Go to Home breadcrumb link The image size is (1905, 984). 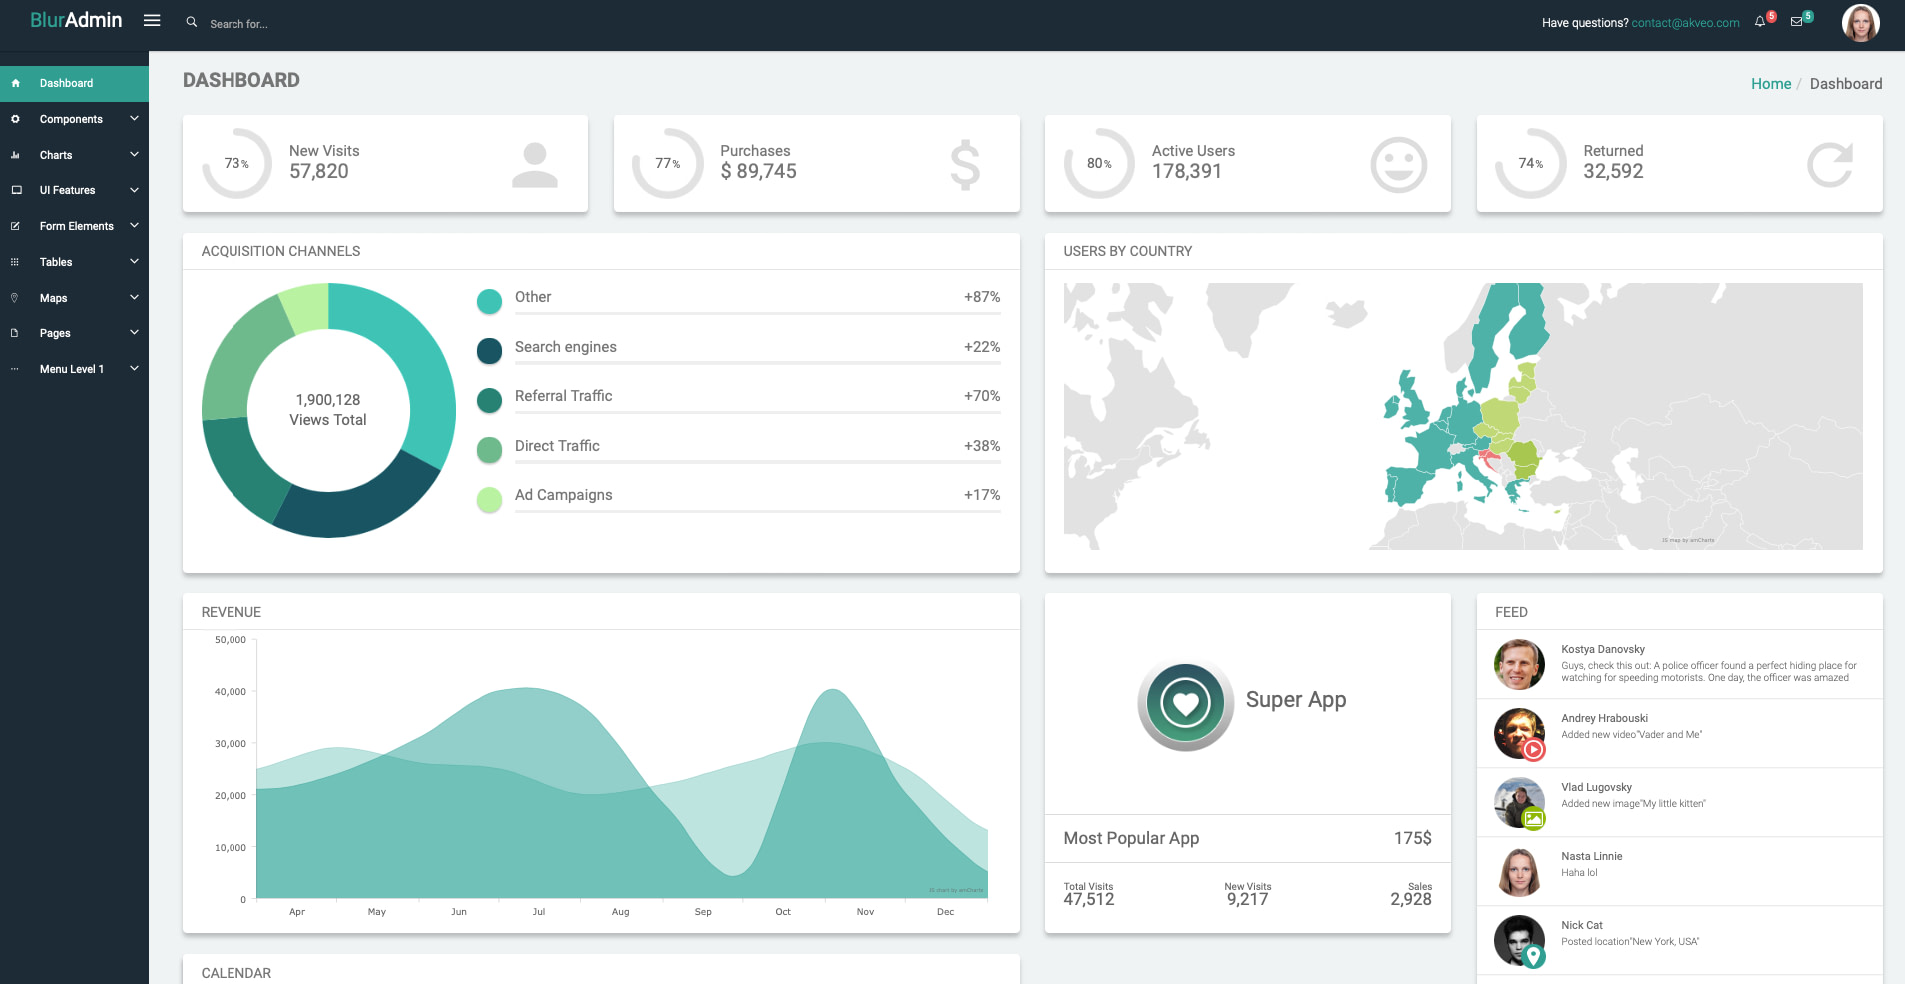click(1770, 84)
